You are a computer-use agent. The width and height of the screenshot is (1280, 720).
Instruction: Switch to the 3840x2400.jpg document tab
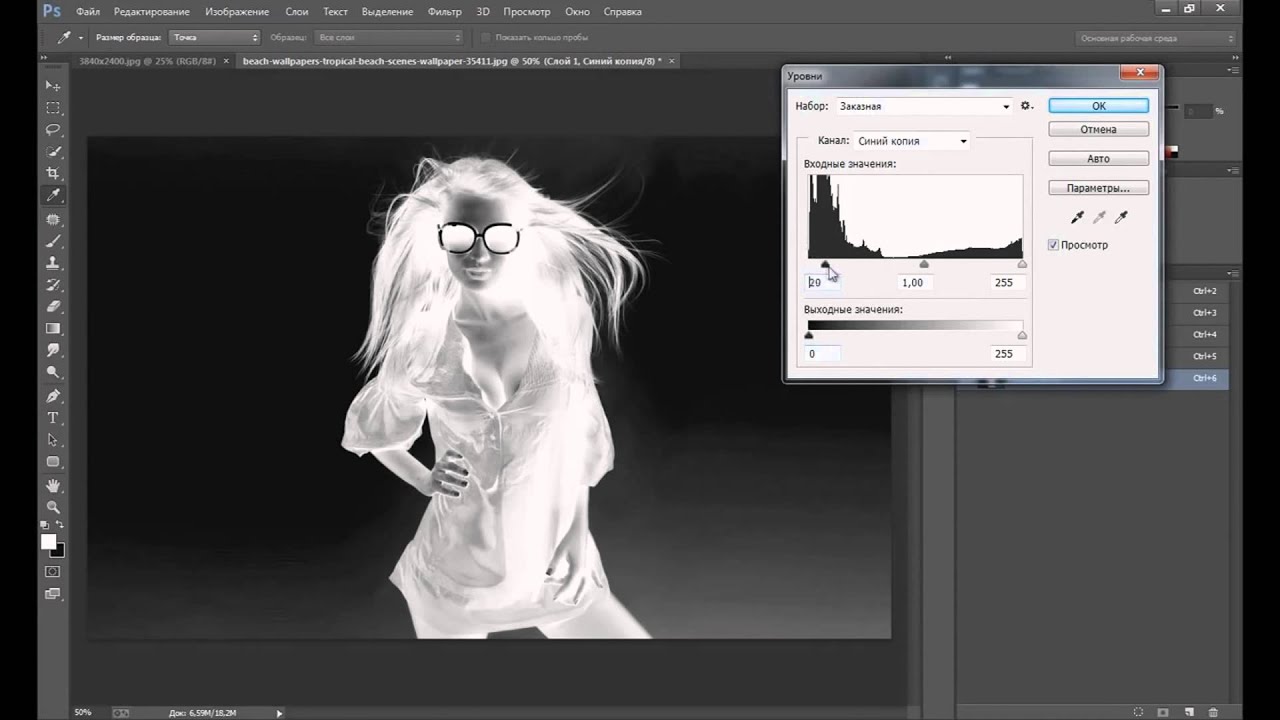pyautogui.click(x=147, y=61)
